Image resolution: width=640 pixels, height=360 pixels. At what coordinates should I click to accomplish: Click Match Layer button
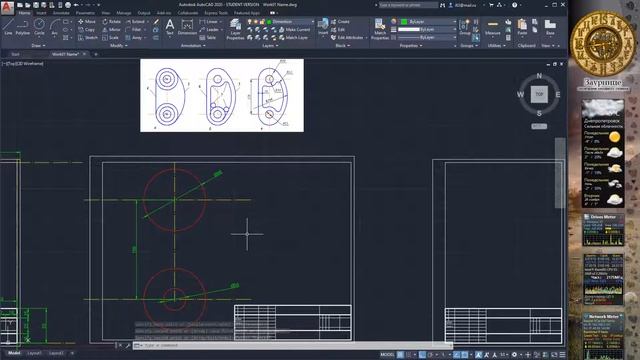[x=293, y=38]
